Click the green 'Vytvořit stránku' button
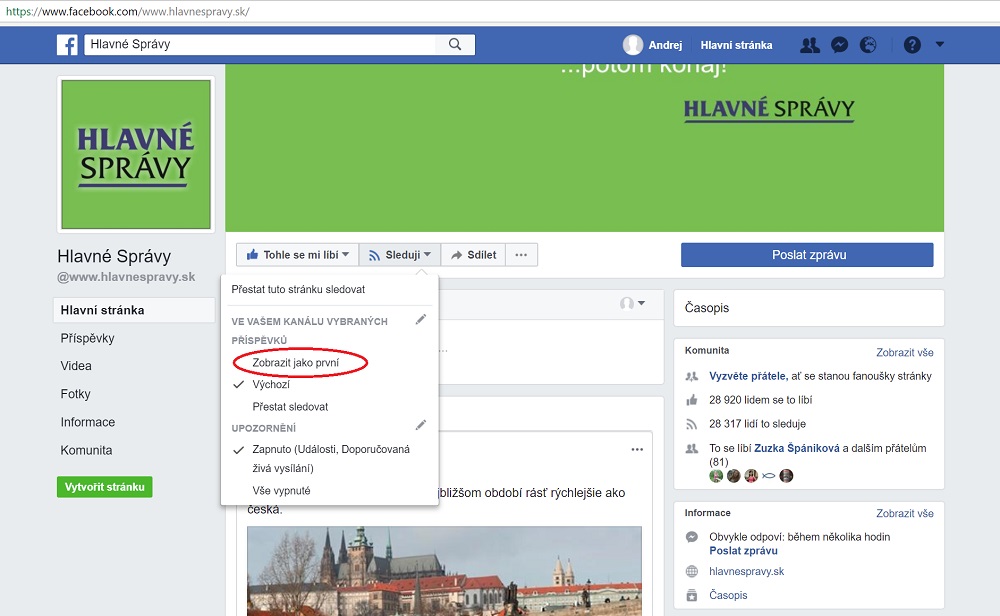 (105, 487)
